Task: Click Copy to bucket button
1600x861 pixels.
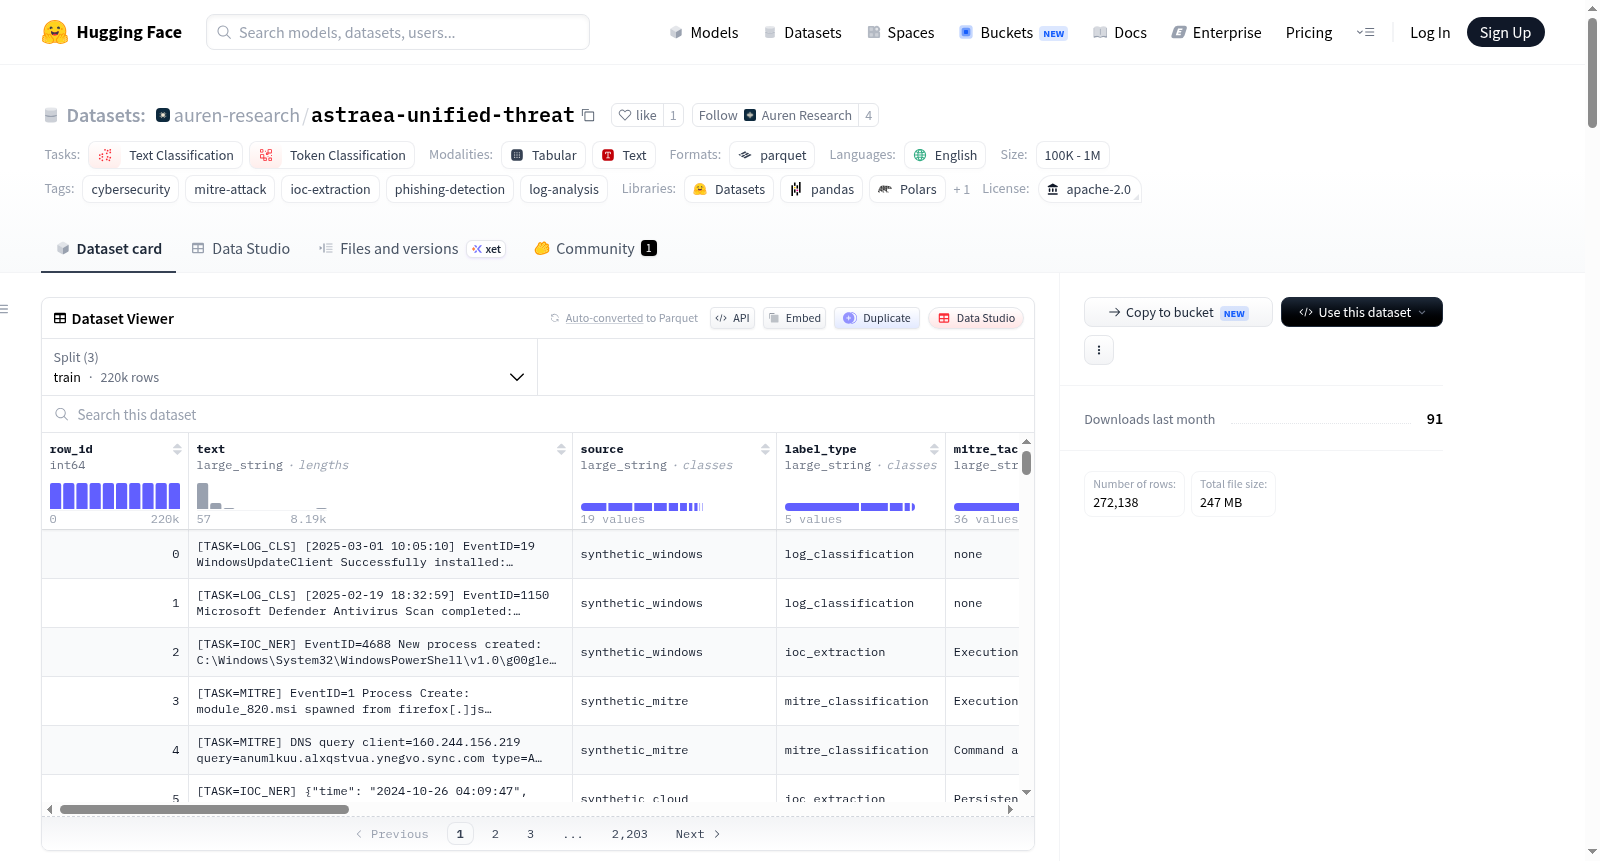Action: click(1178, 312)
